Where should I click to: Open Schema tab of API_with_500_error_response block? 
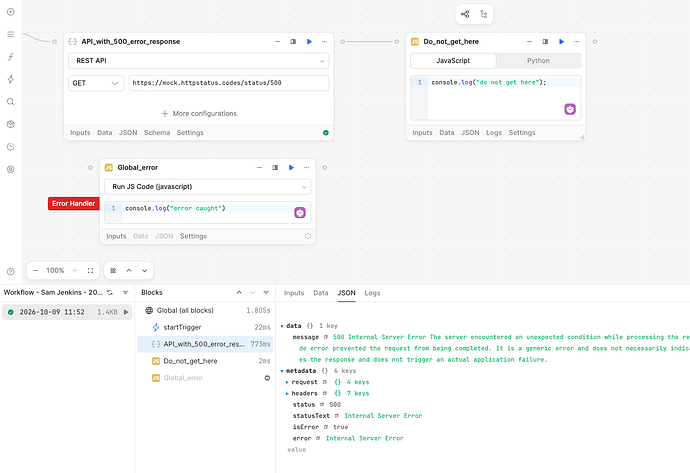coord(157,132)
